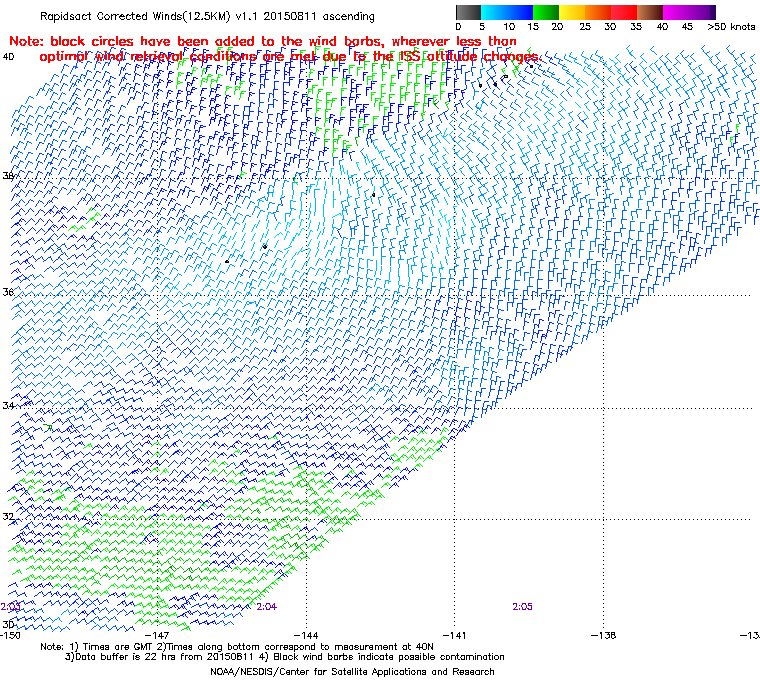Click the longitude label -147
760x688 pixels.
[x=157, y=635]
